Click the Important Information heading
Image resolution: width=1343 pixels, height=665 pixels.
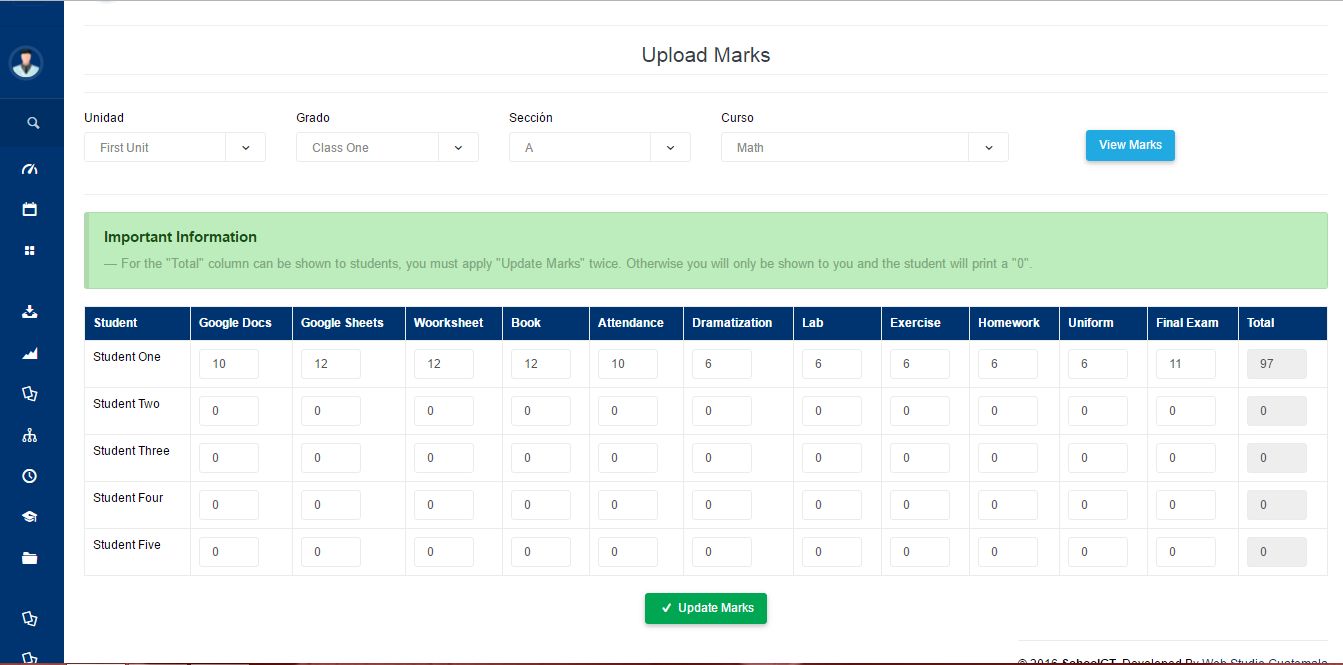(x=180, y=237)
